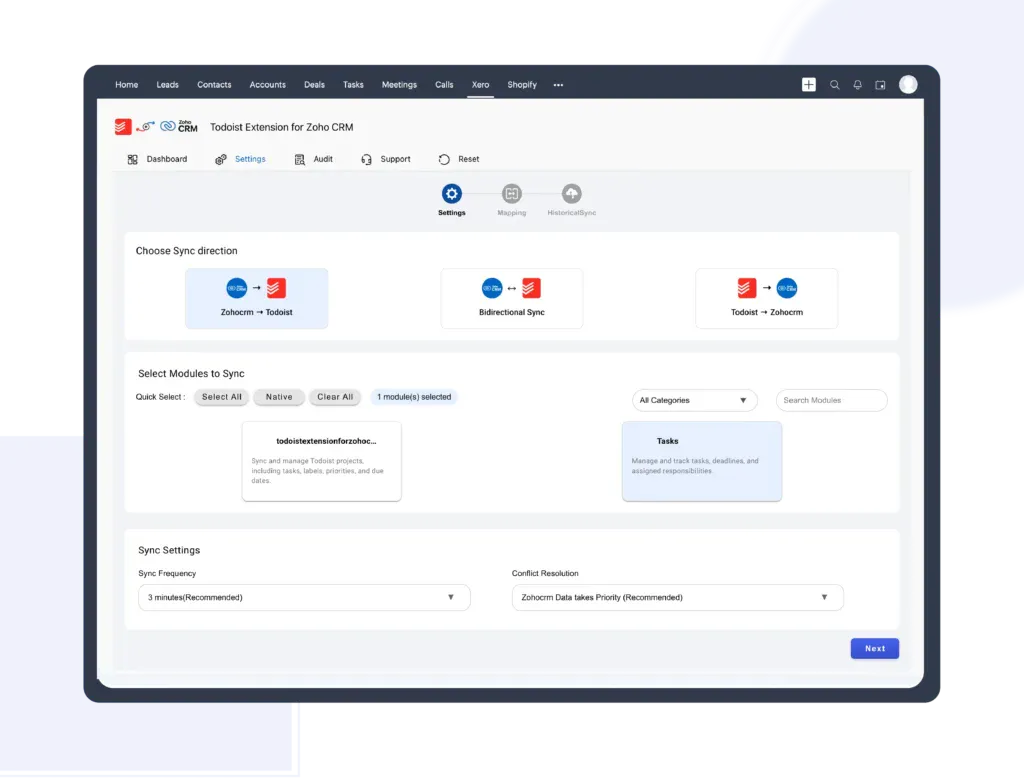Screen dimensions: 1024x778
Task: Open the Xero tab
Action: coord(481,85)
